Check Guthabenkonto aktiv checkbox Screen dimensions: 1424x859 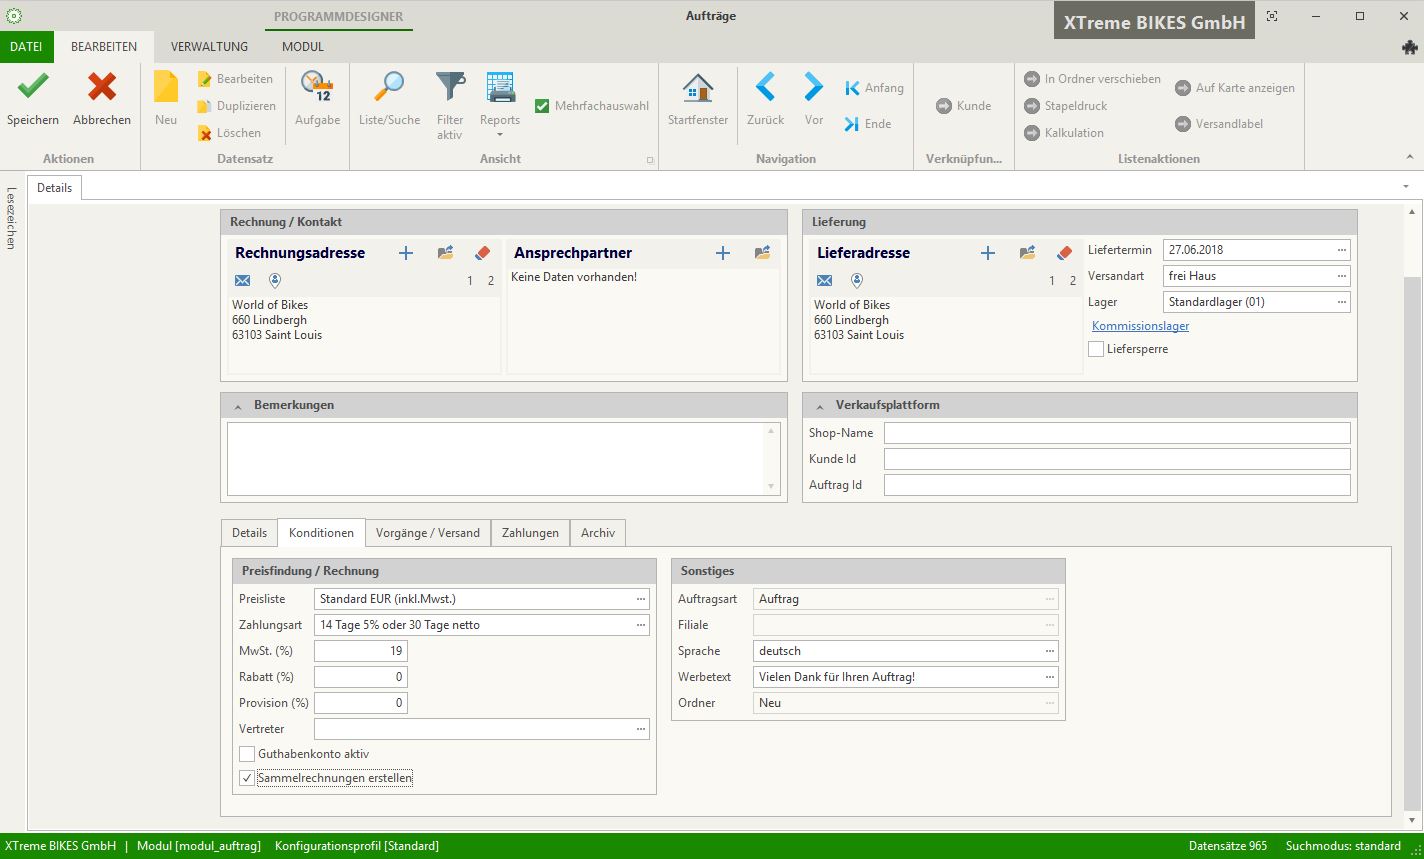point(247,754)
